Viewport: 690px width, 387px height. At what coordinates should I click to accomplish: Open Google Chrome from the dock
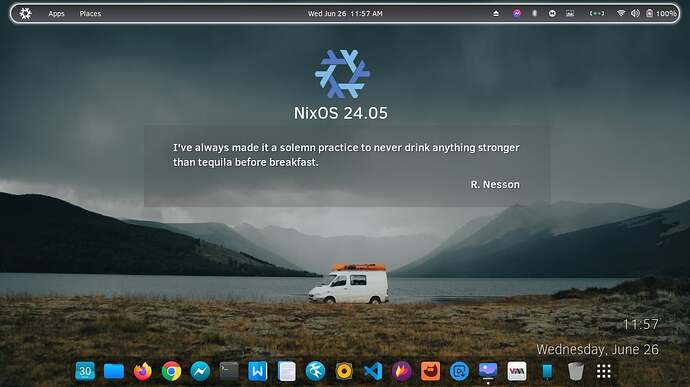tap(171, 371)
